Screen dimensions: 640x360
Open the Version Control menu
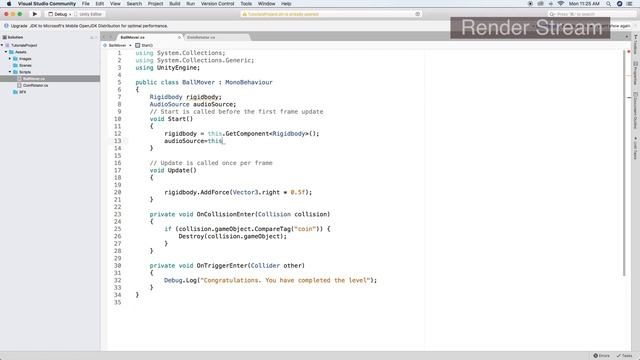point(218,3)
